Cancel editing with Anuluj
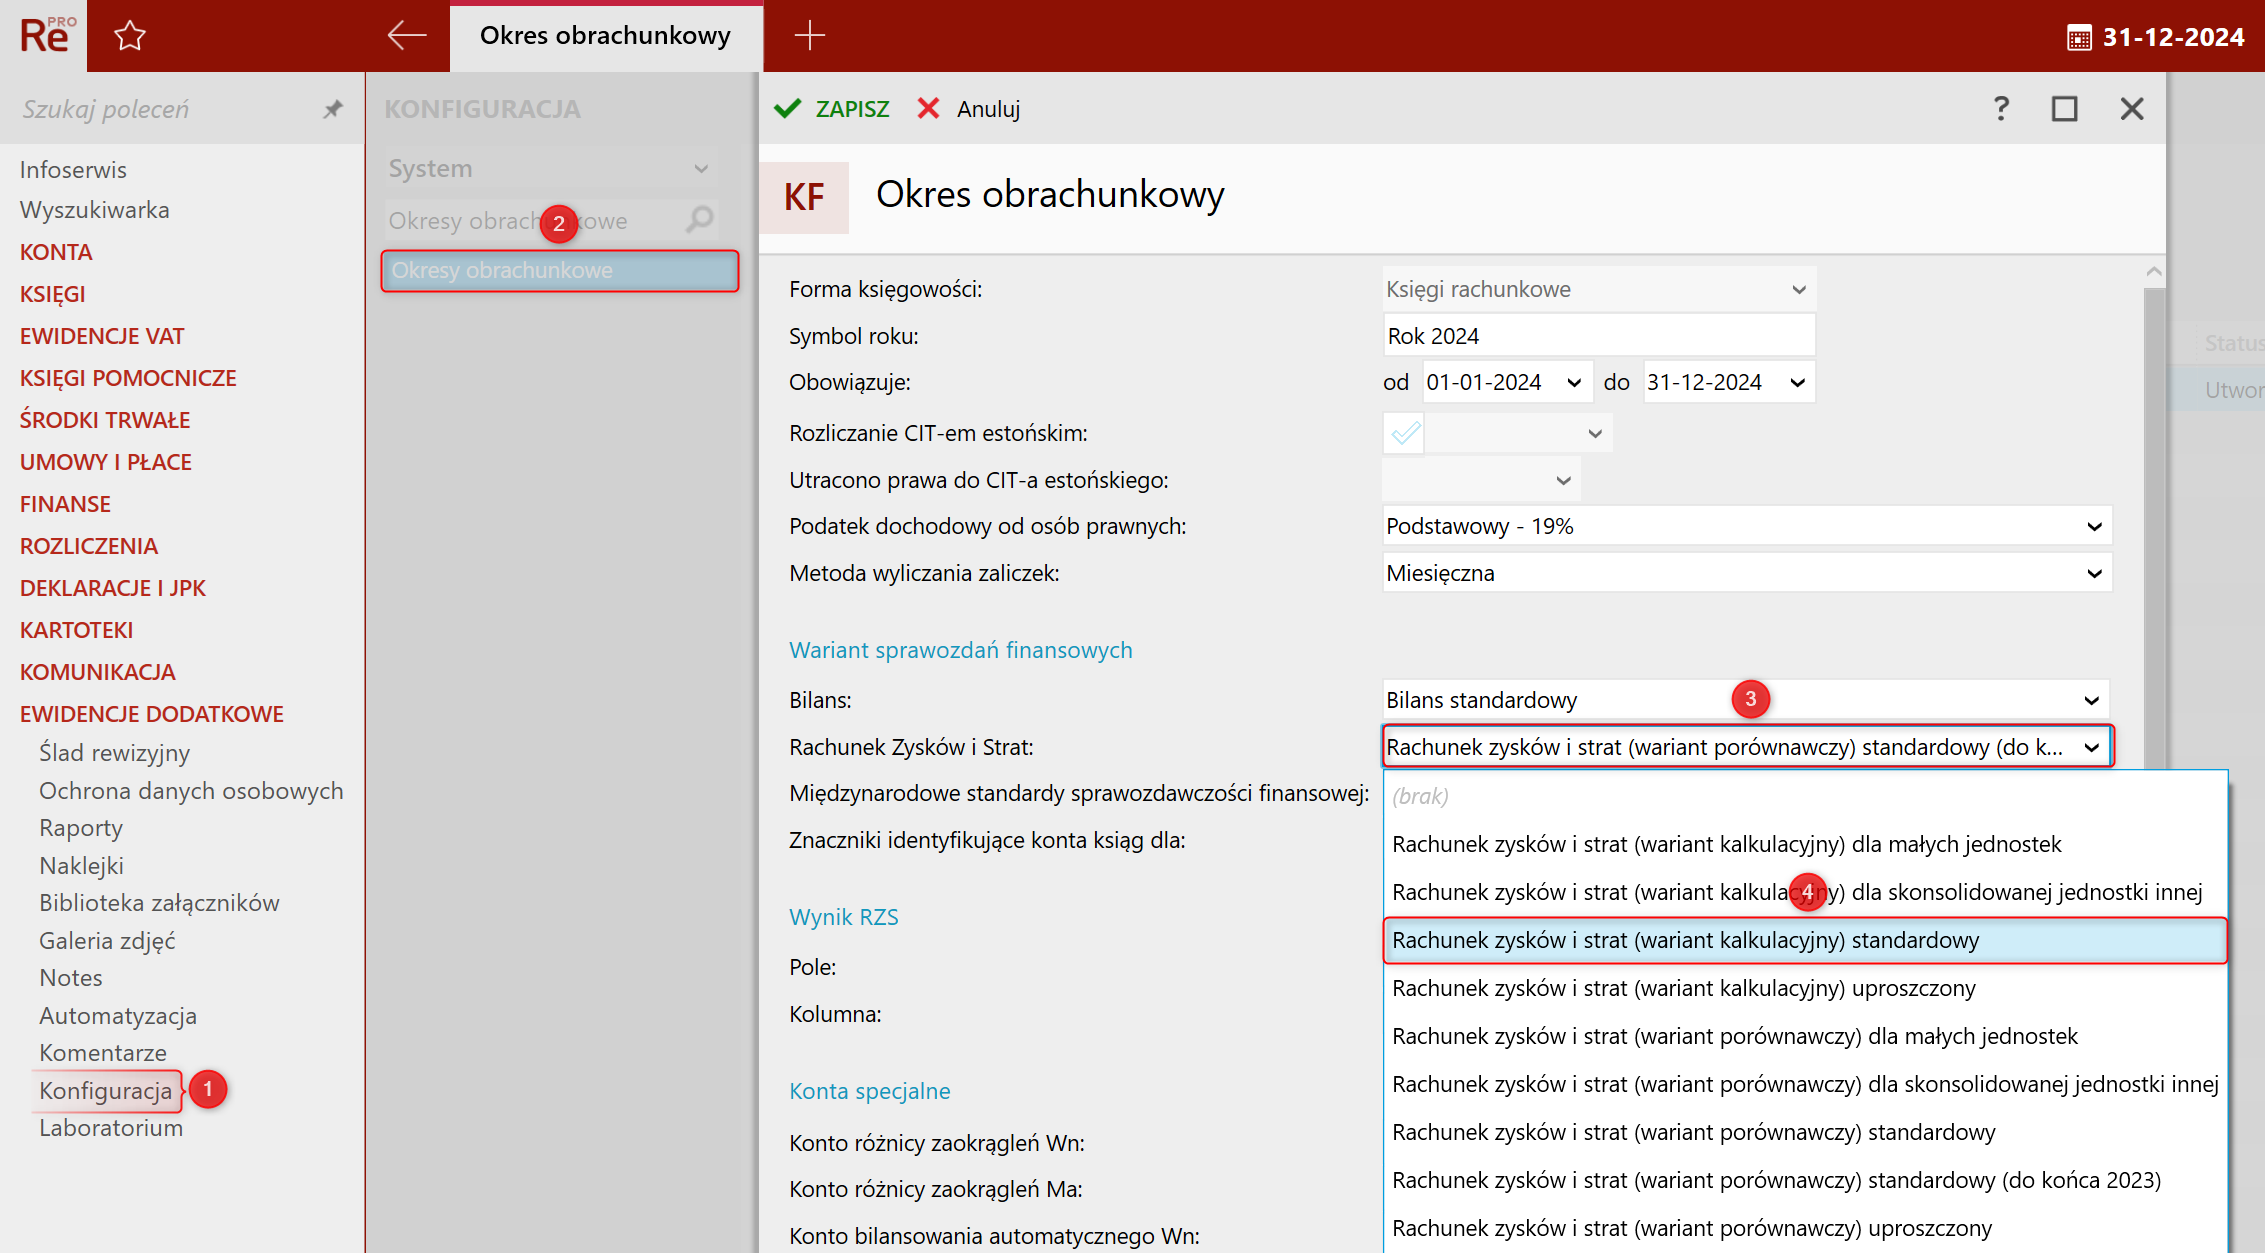The image size is (2265, 1253). tap(969, 108)
